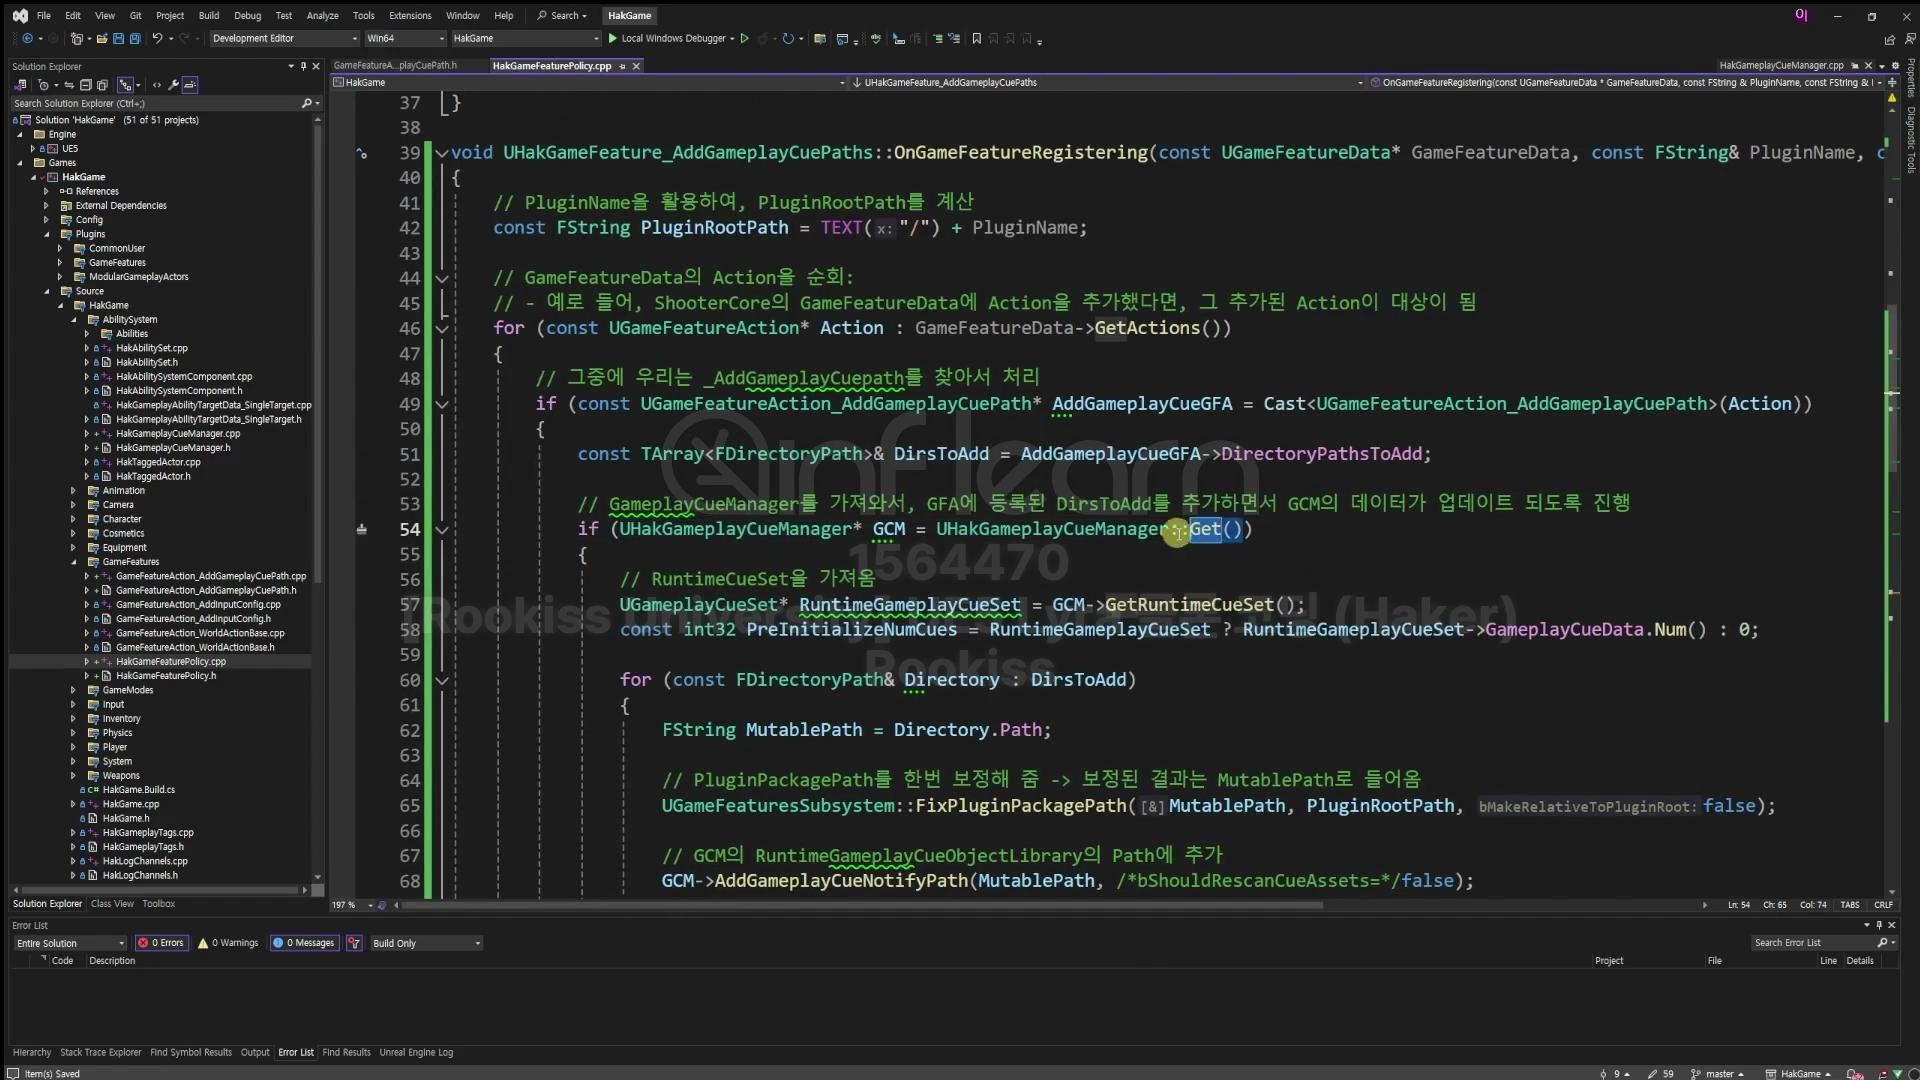
Task: Open Solution Explorer Properties wrench icon
Action: coord(173,85)
